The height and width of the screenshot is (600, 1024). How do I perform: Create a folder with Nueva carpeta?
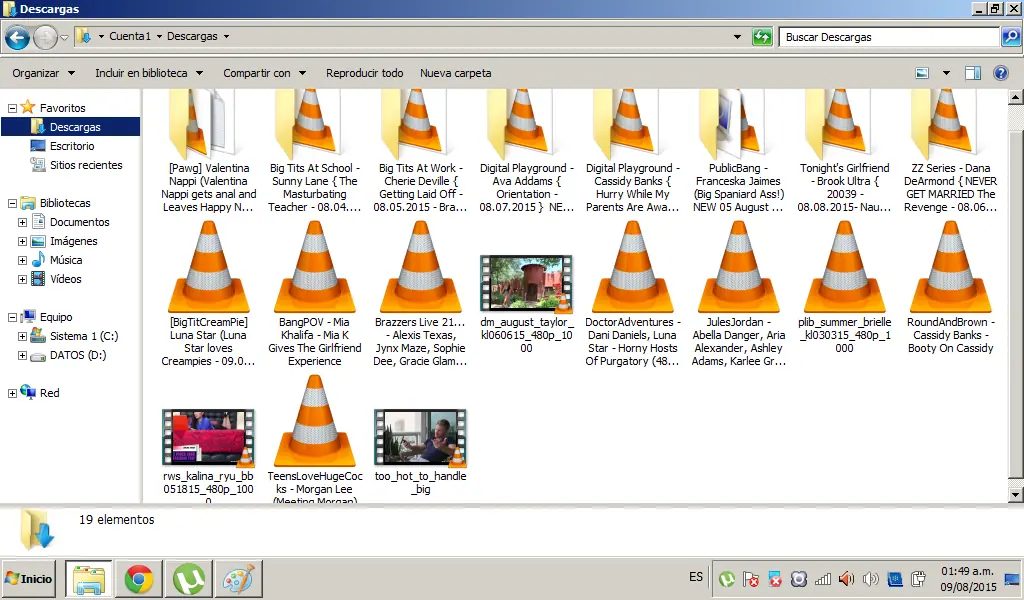click(x=455, y=73)
